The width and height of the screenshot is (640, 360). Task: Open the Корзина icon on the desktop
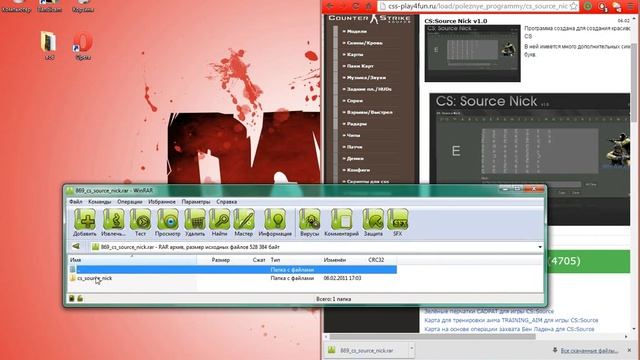coord(83,6)
